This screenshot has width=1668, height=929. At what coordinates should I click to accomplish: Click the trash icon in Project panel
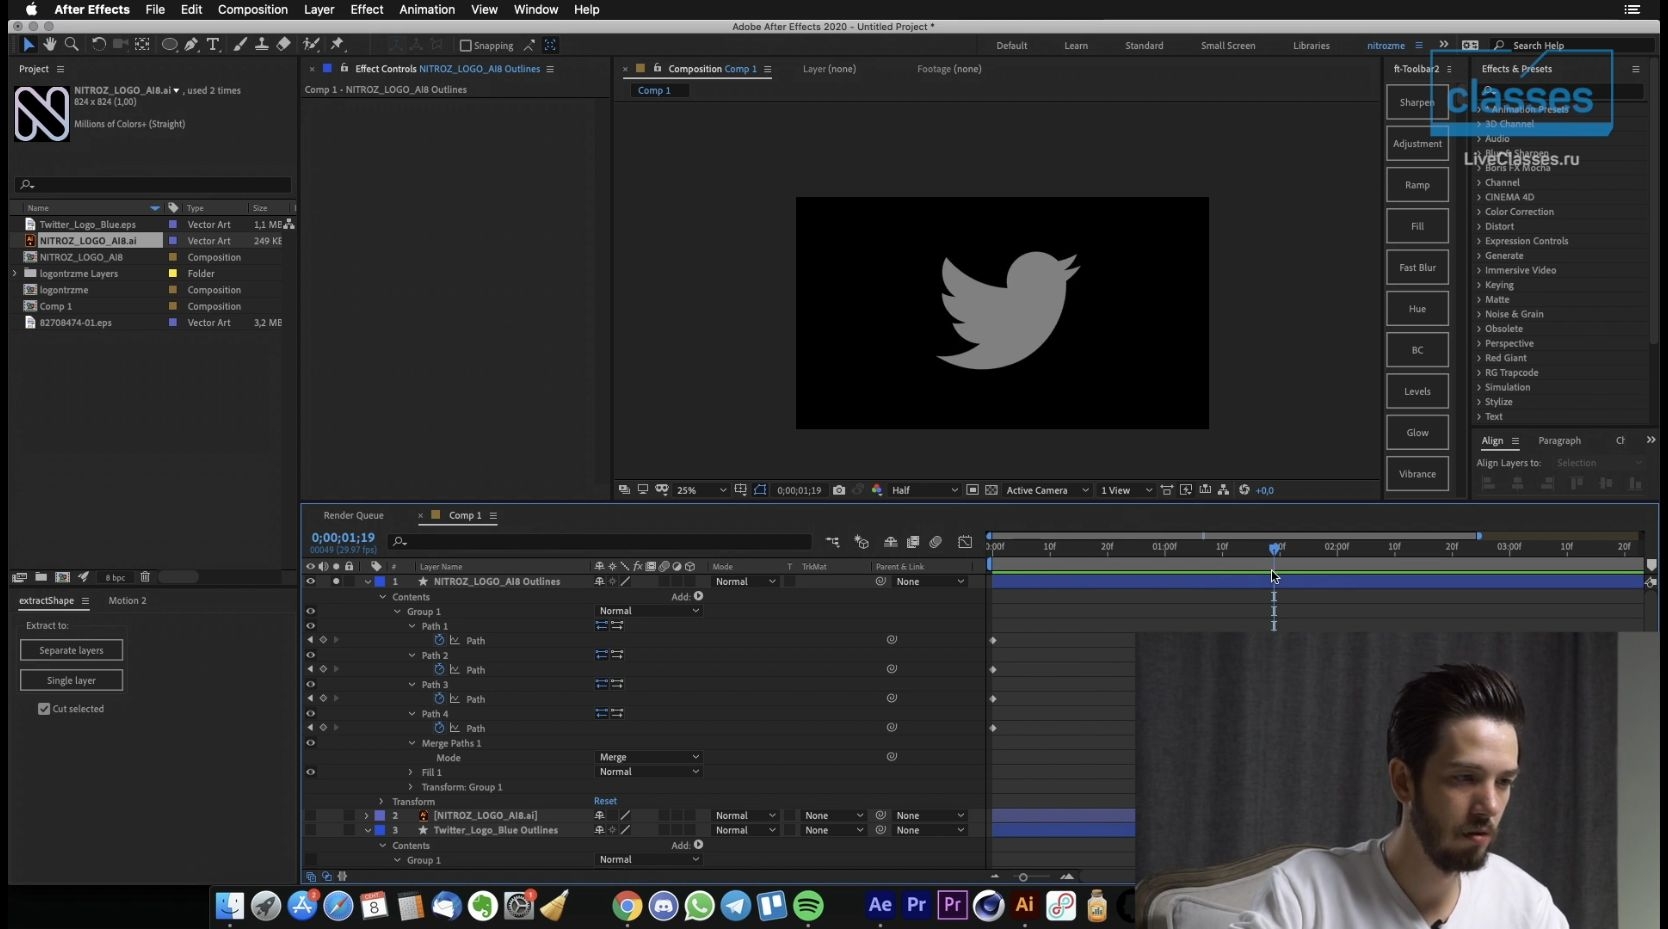145,577
